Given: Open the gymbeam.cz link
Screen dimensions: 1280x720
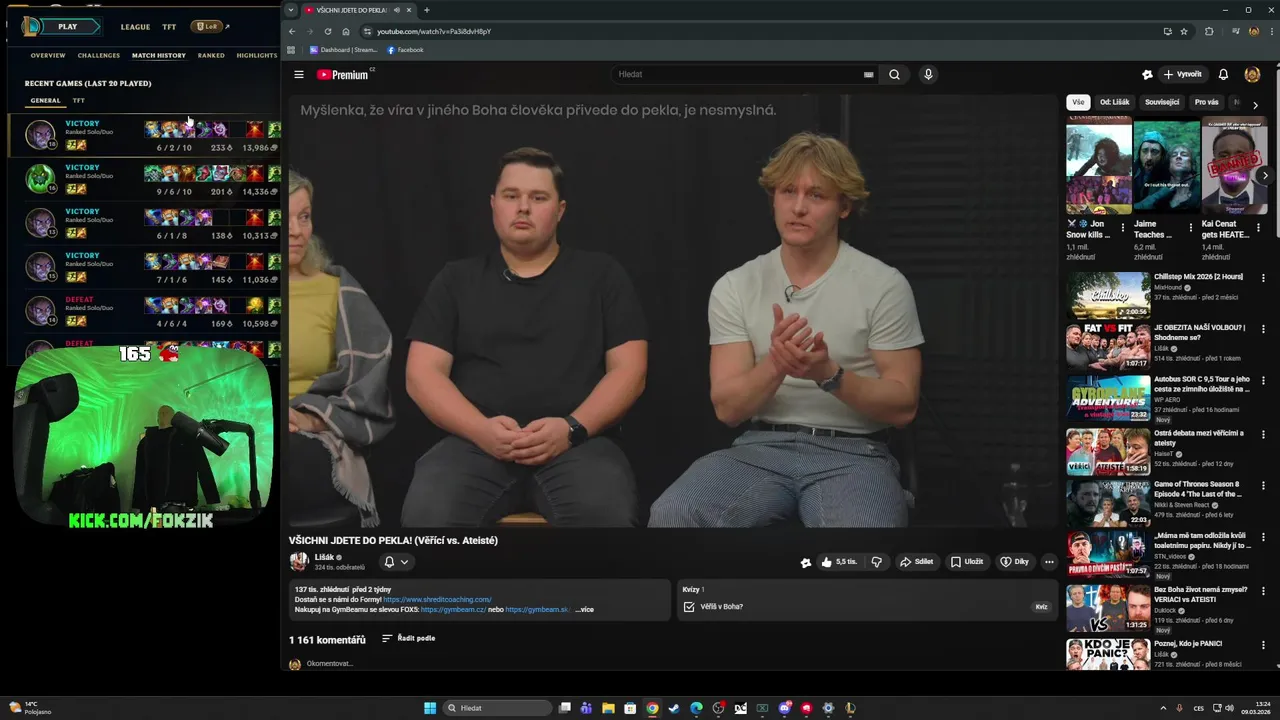Looking at the screenshot, I should [x=453, y=609].
